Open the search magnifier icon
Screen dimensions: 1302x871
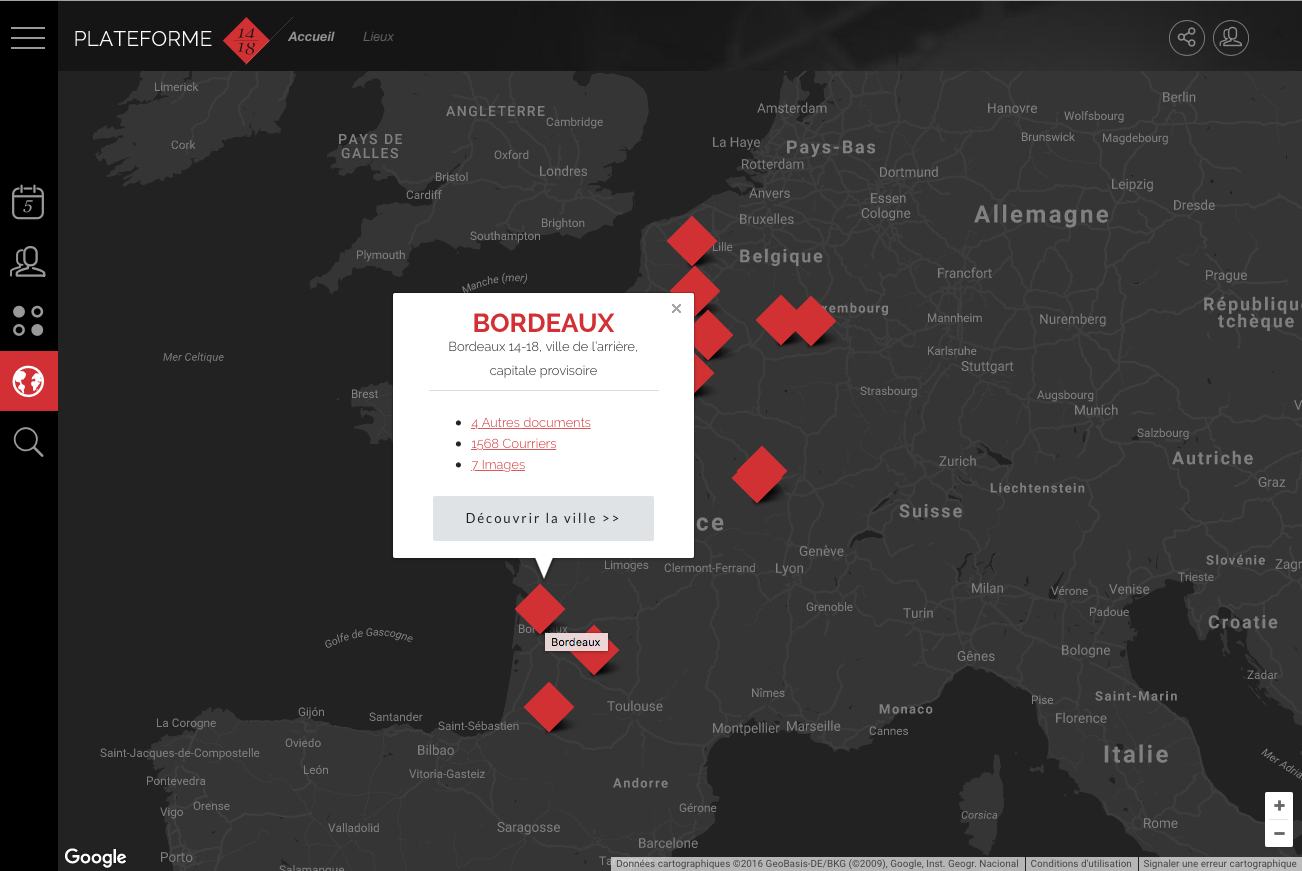(x=28, y=441)
